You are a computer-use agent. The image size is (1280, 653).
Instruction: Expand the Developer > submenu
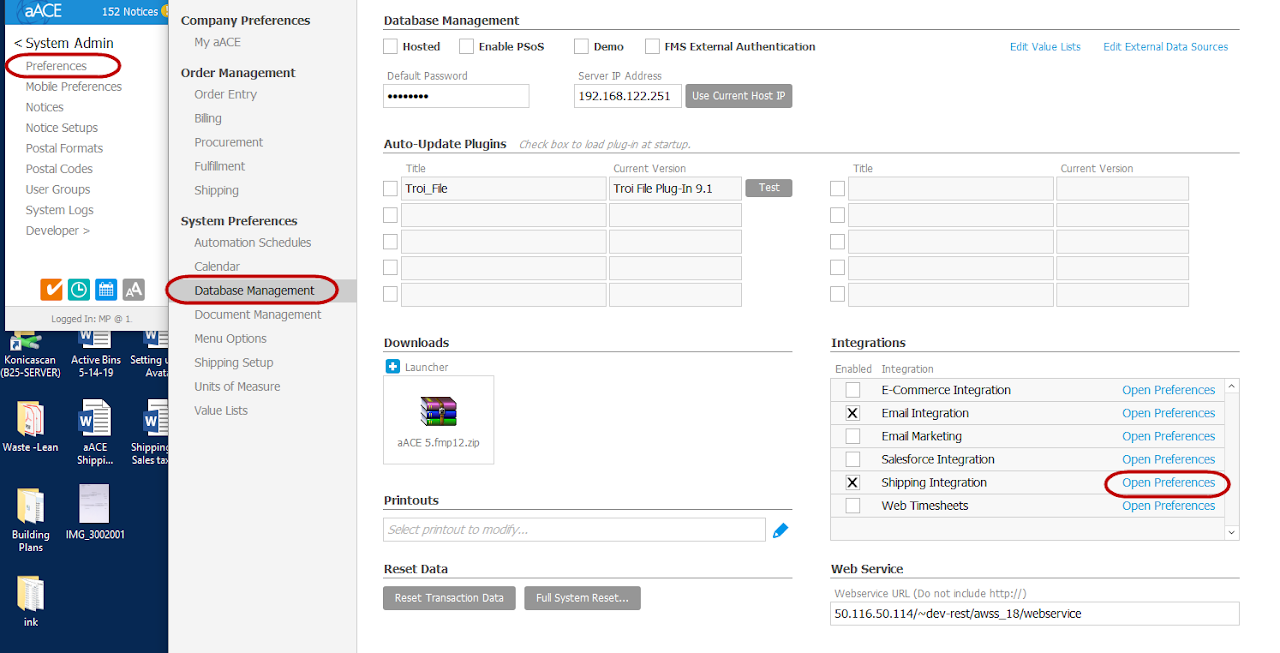[58, 231]
